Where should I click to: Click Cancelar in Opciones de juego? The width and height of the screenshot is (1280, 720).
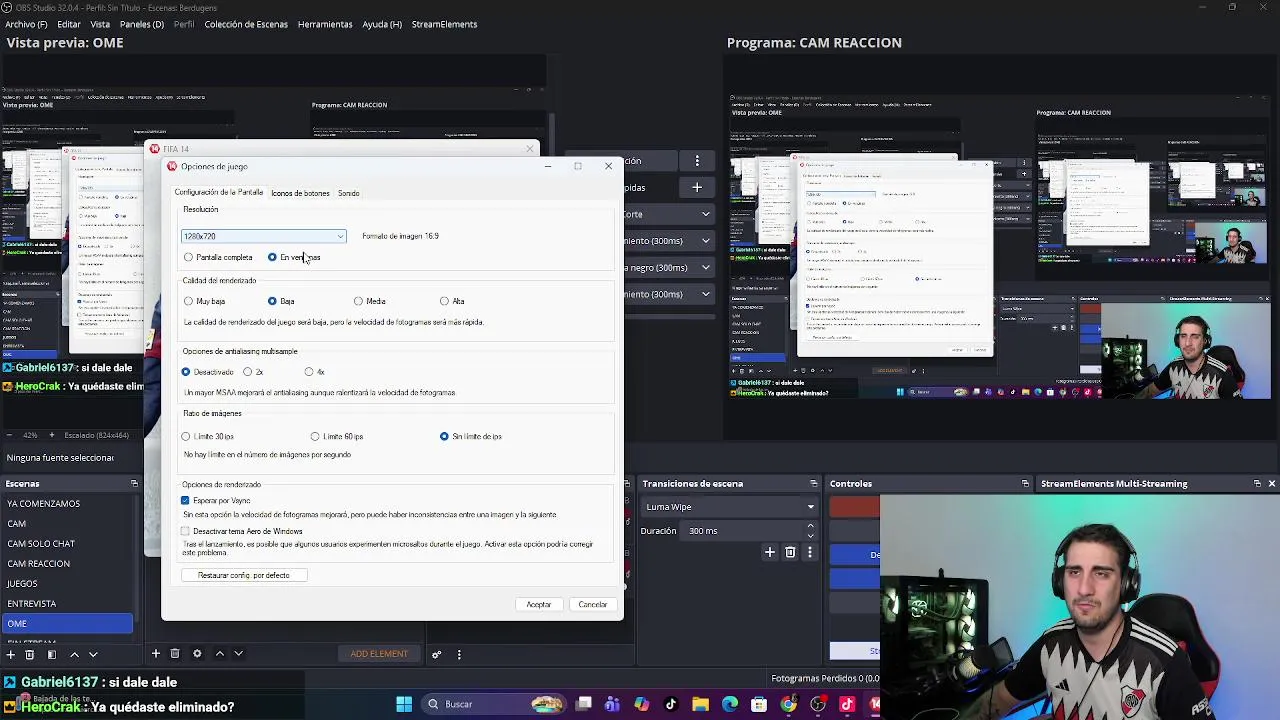[593, 605]
